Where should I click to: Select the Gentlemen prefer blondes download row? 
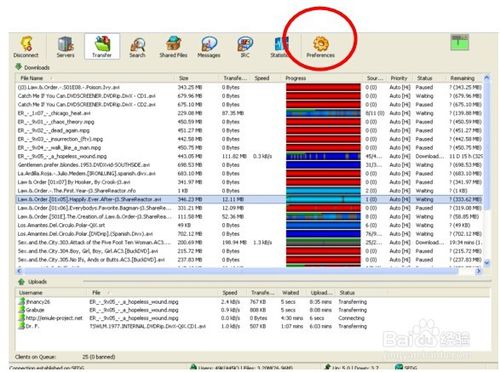tap(249, 165)
